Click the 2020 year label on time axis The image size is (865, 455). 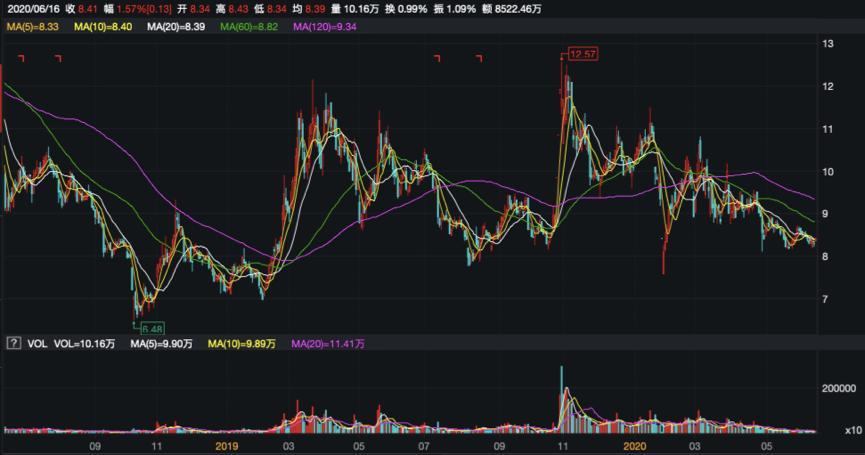[633, 444]
